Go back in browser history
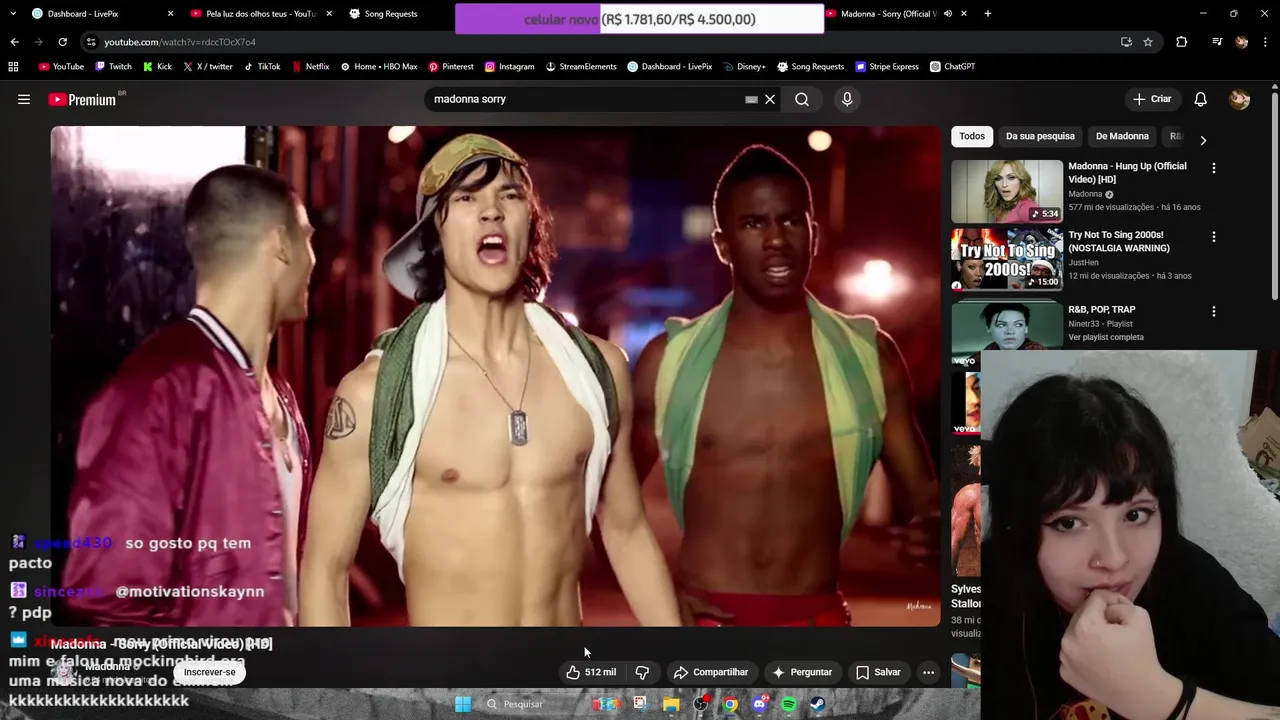The image size is (1280, 720). [x=14, y=42]
